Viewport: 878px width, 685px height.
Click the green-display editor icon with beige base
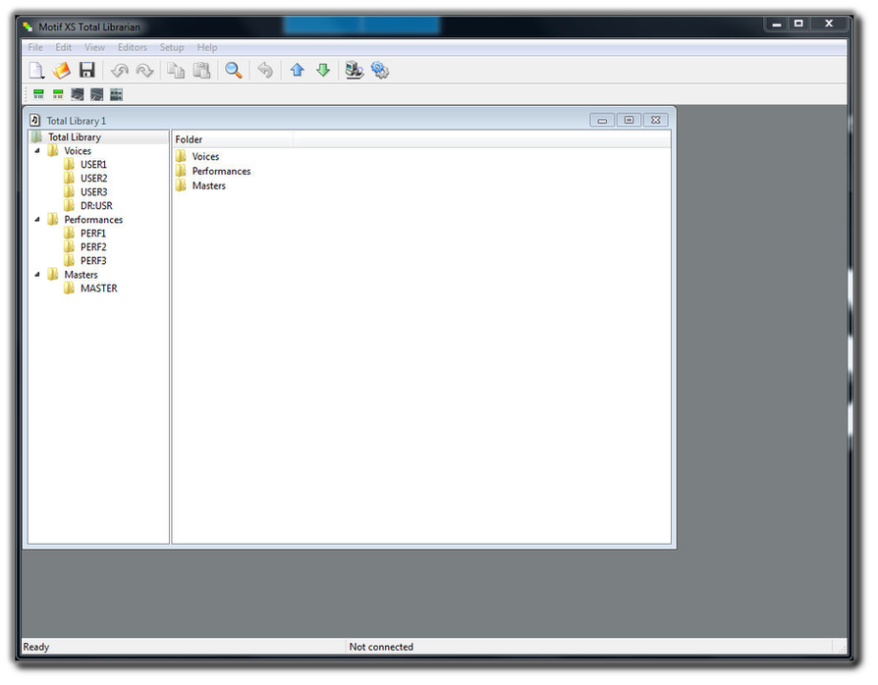58,94
